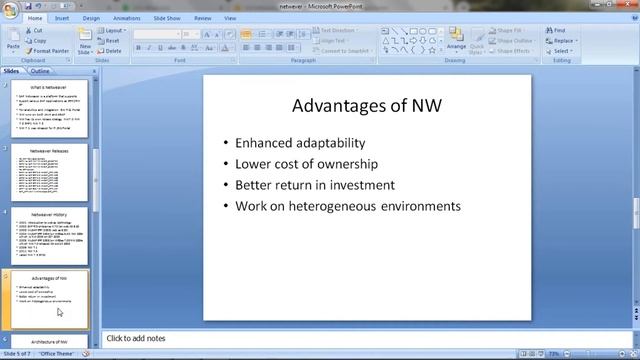Close the slides thumbnail pane
This screenshot has height=360, width=640.
(95, 71)
